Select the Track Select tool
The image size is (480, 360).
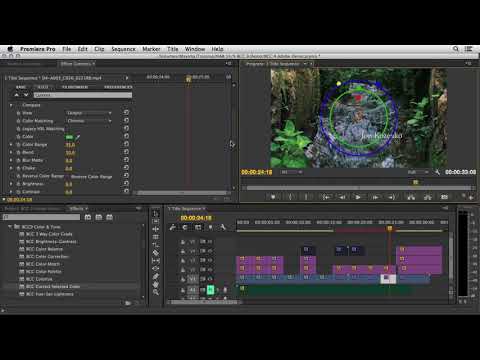(156, 221)
